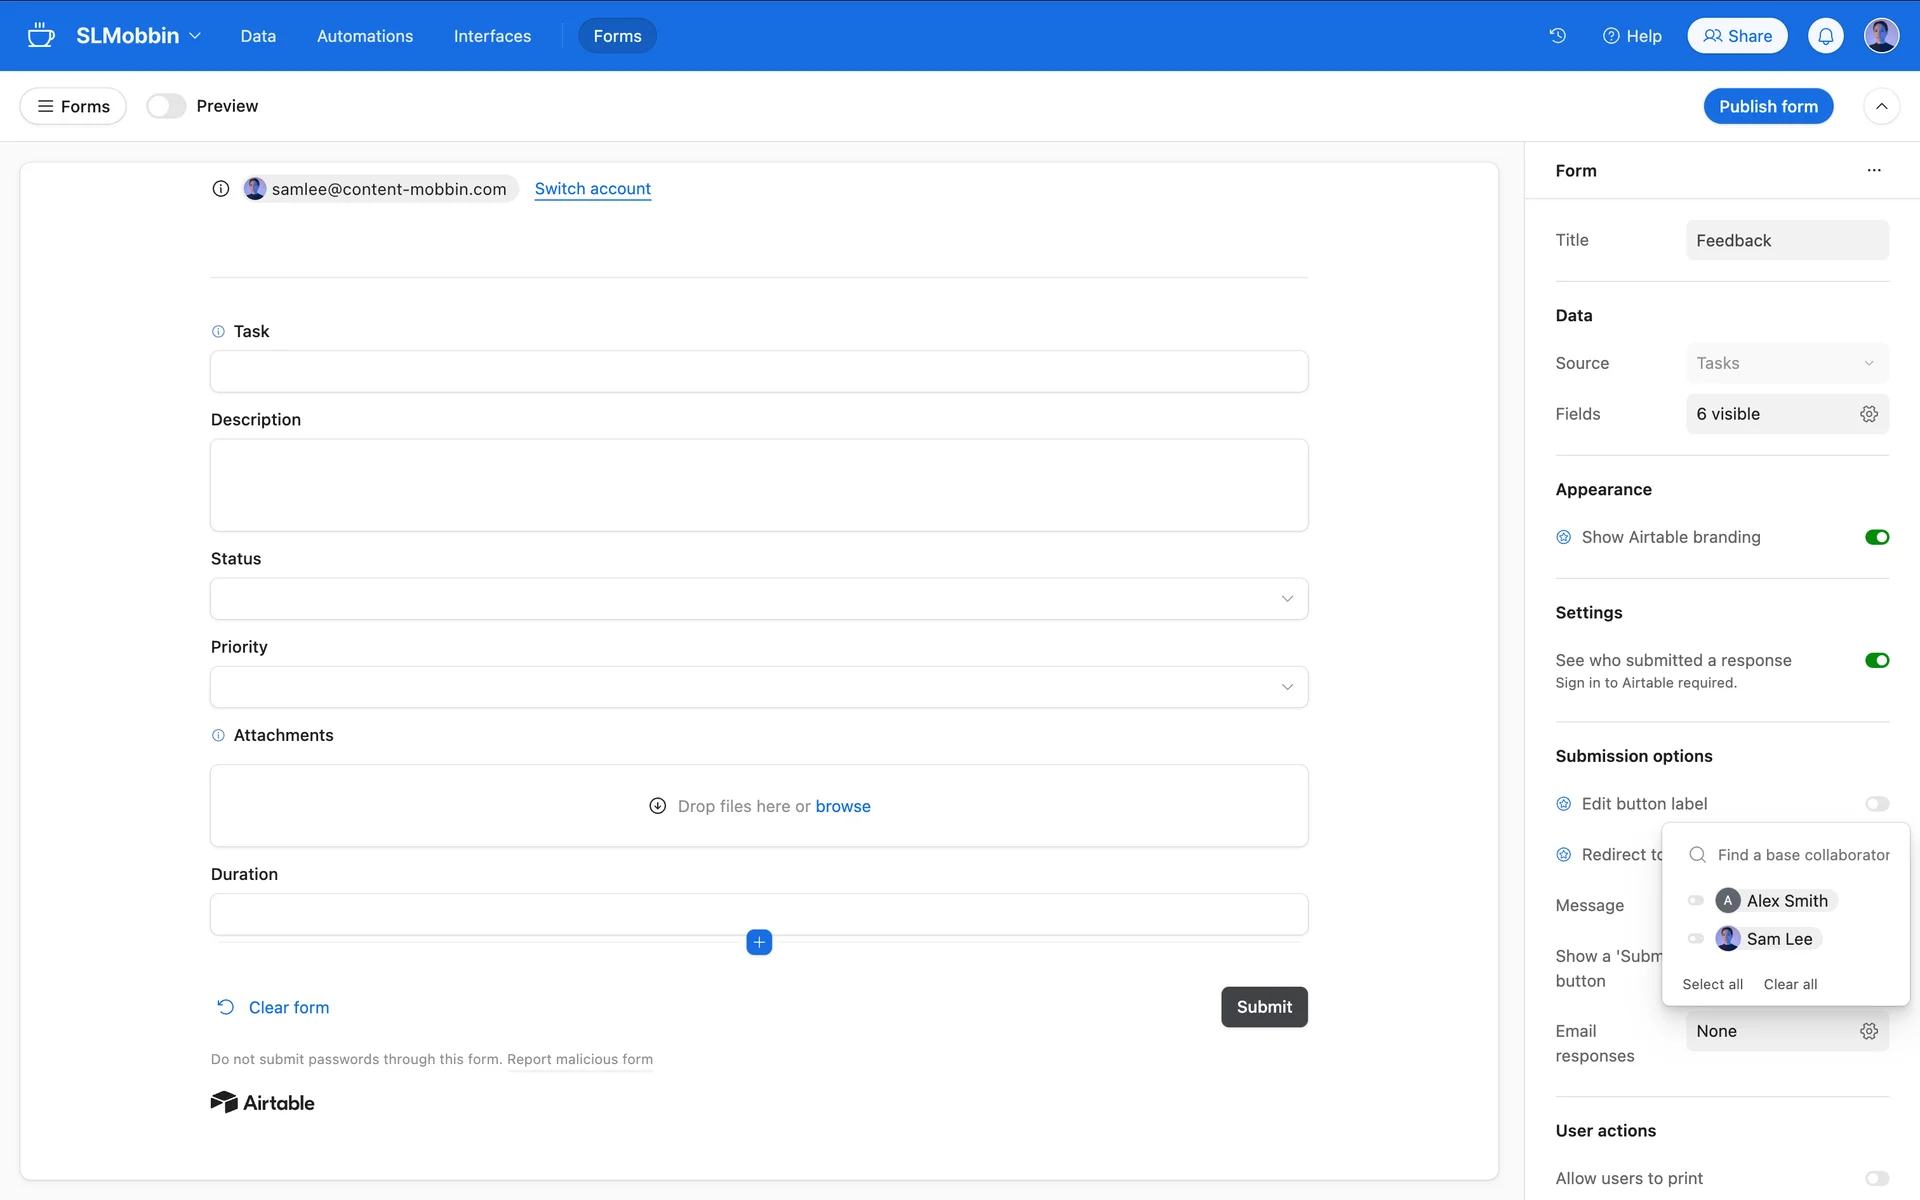Click the blue plus add-field button
The height and width of the screenshot is (1200, 1920).
pyautogui.click(x=759, y=942)
